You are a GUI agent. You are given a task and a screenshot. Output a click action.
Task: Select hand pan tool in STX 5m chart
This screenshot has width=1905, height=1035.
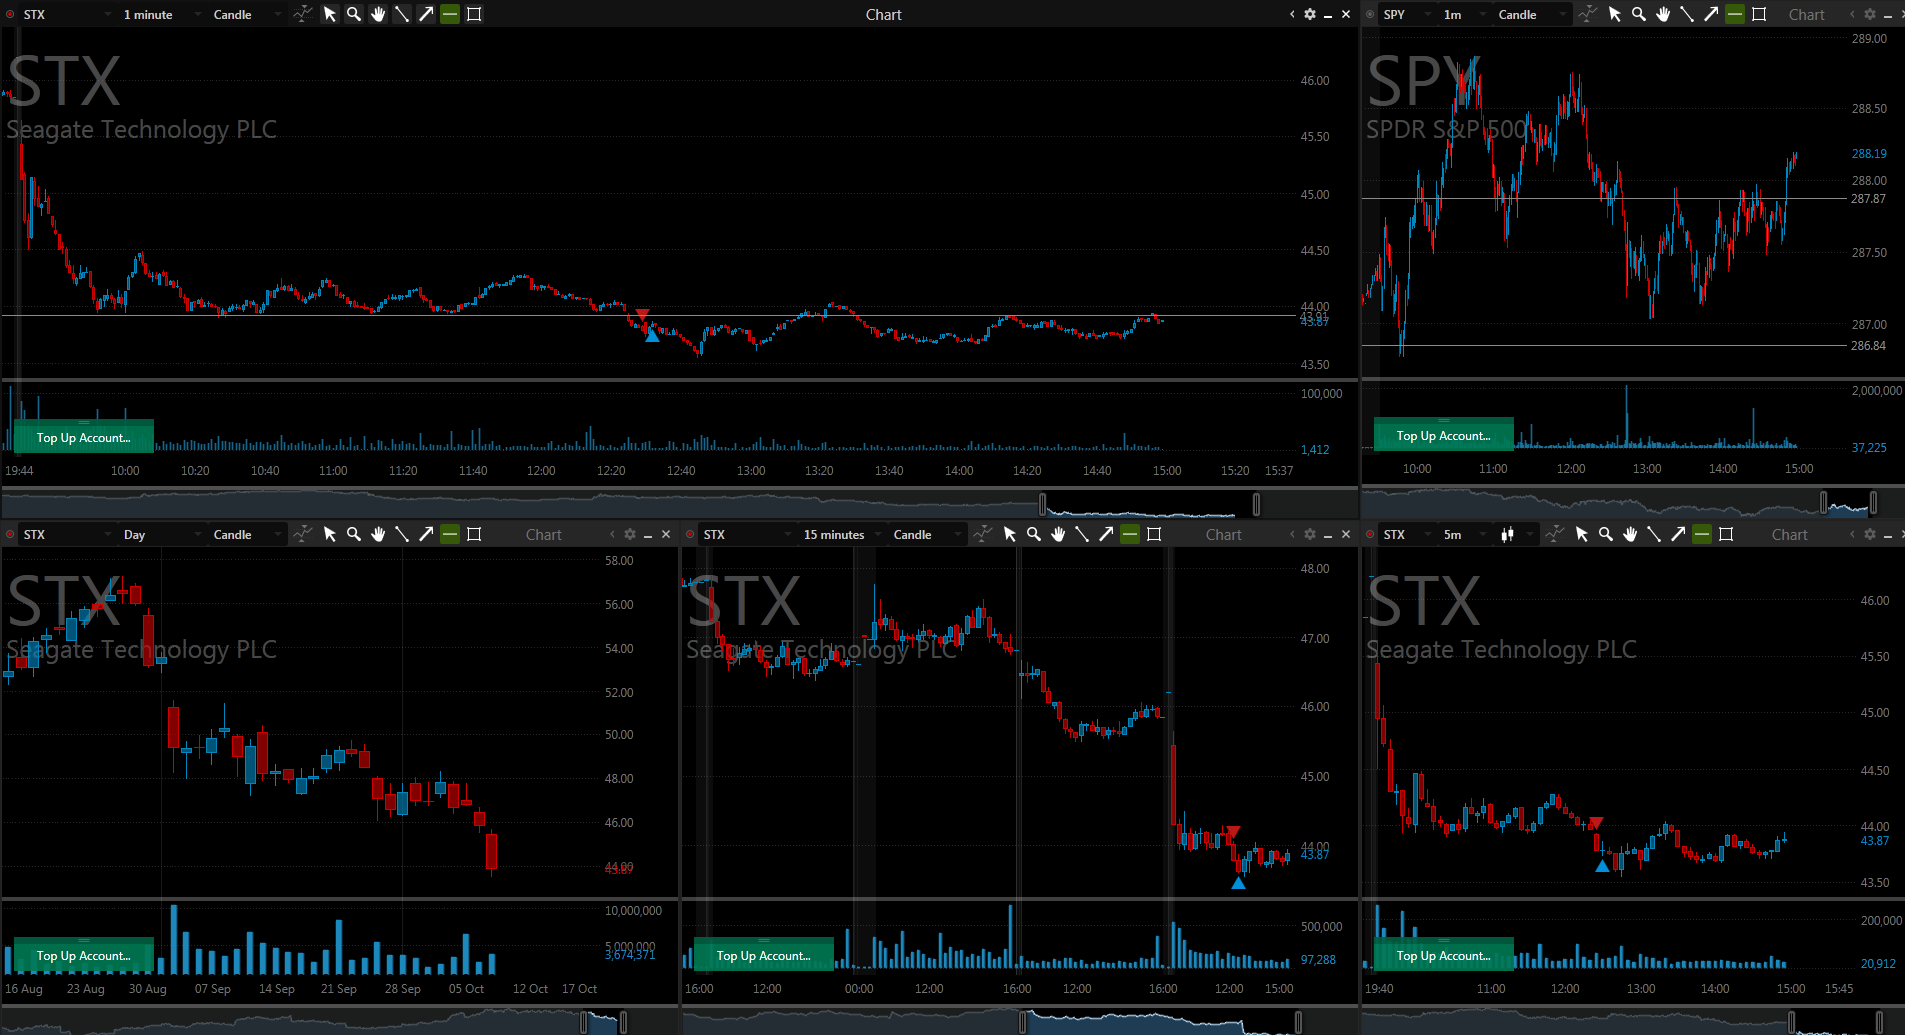[1630, 534]
